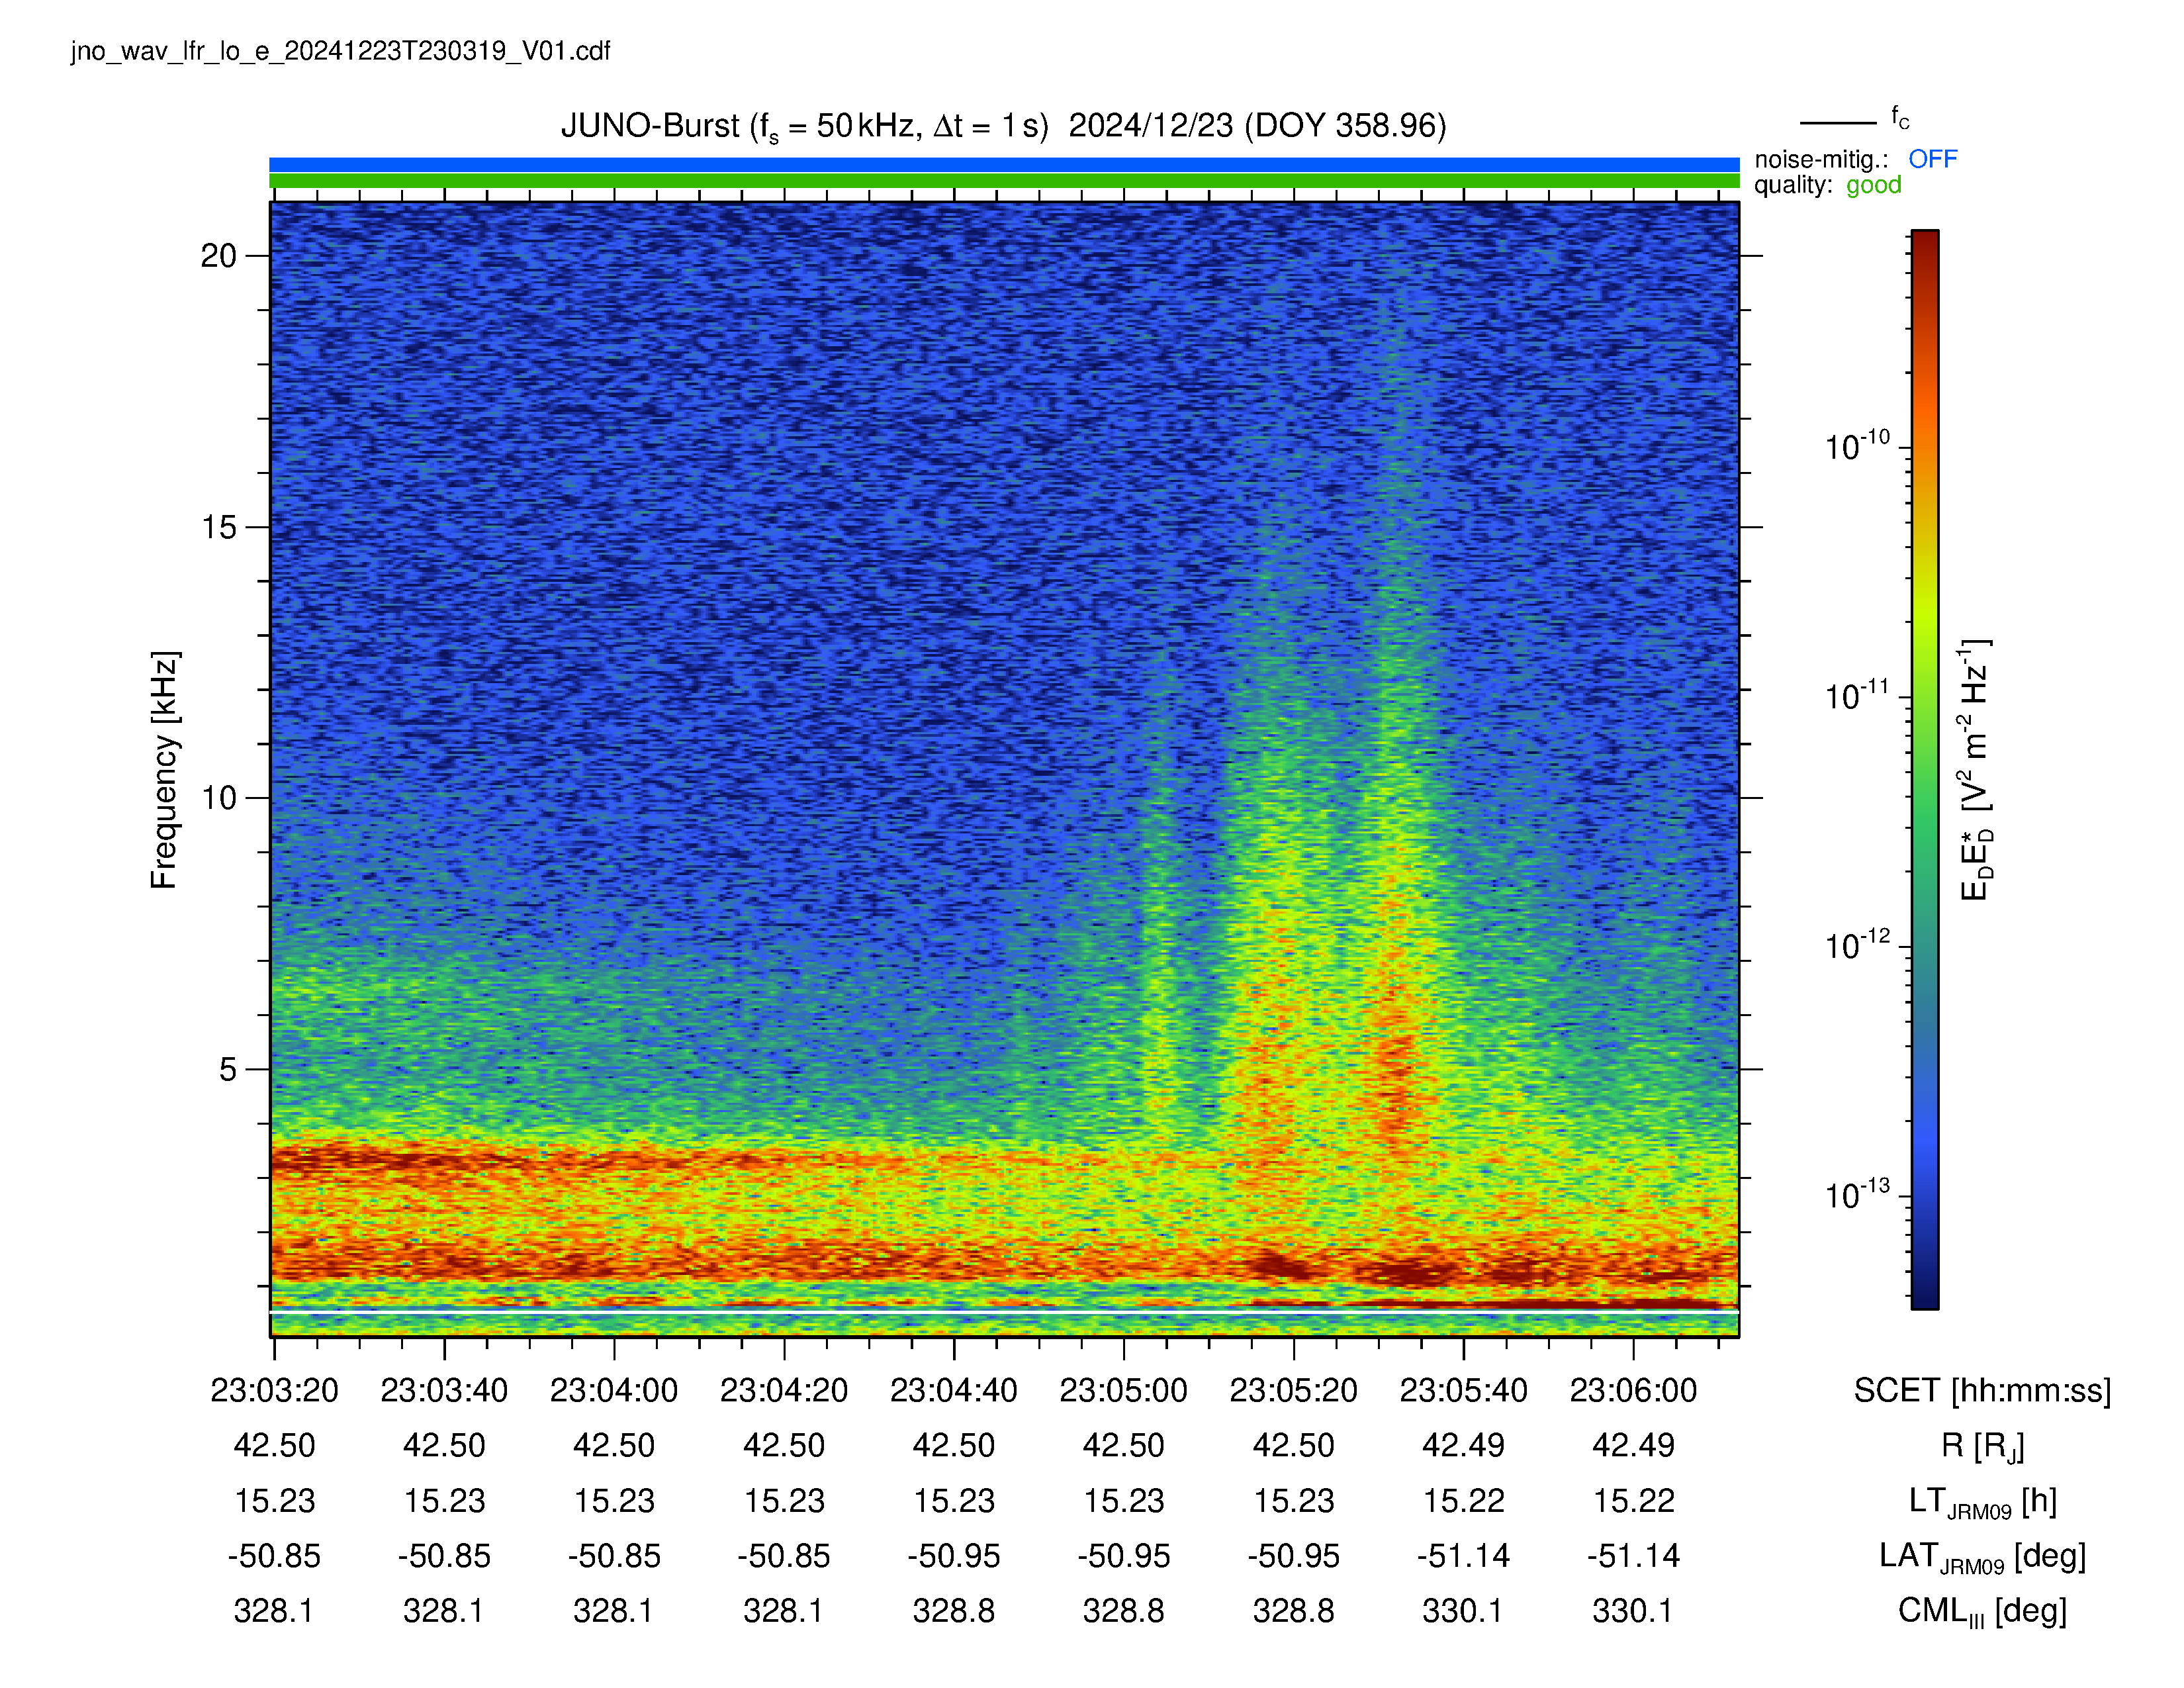Click the blue noise-mitigation status bar
The height and width of the screenshot is (1688, 2184).
pyautogui.click(x=1004, y=164)
